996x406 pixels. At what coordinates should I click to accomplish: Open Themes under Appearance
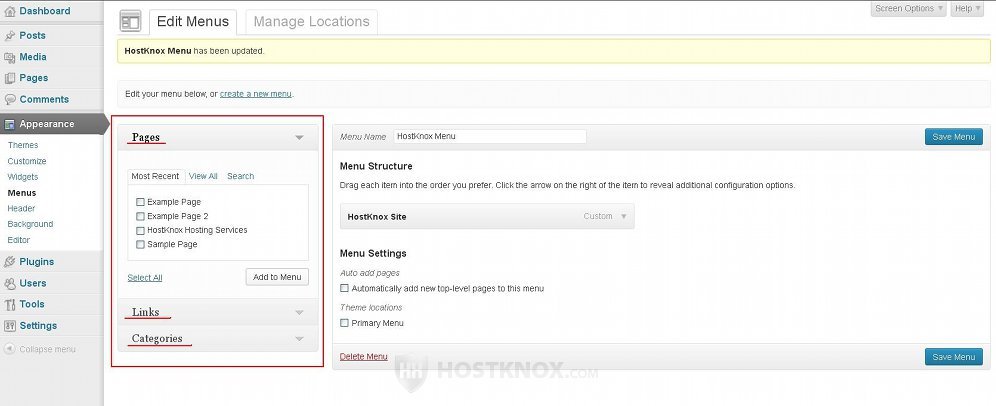point(23,145)
